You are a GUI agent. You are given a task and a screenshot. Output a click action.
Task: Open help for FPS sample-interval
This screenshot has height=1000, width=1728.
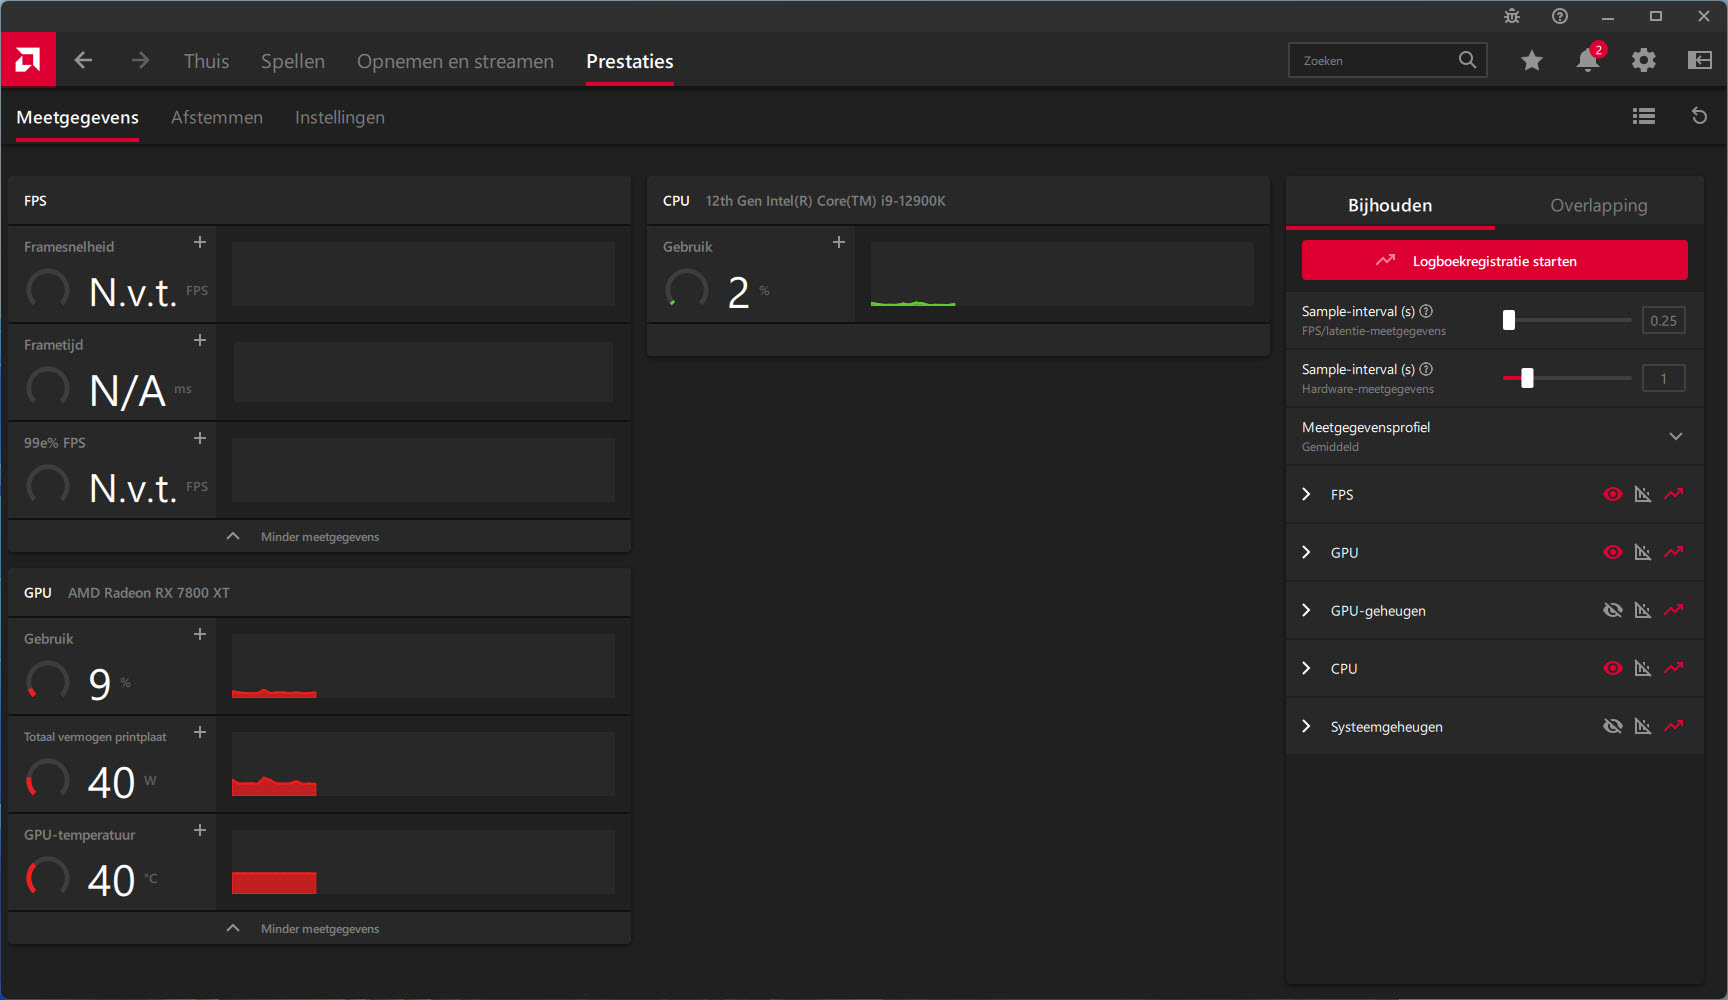pyautogui.click(x=1426, y=311)
